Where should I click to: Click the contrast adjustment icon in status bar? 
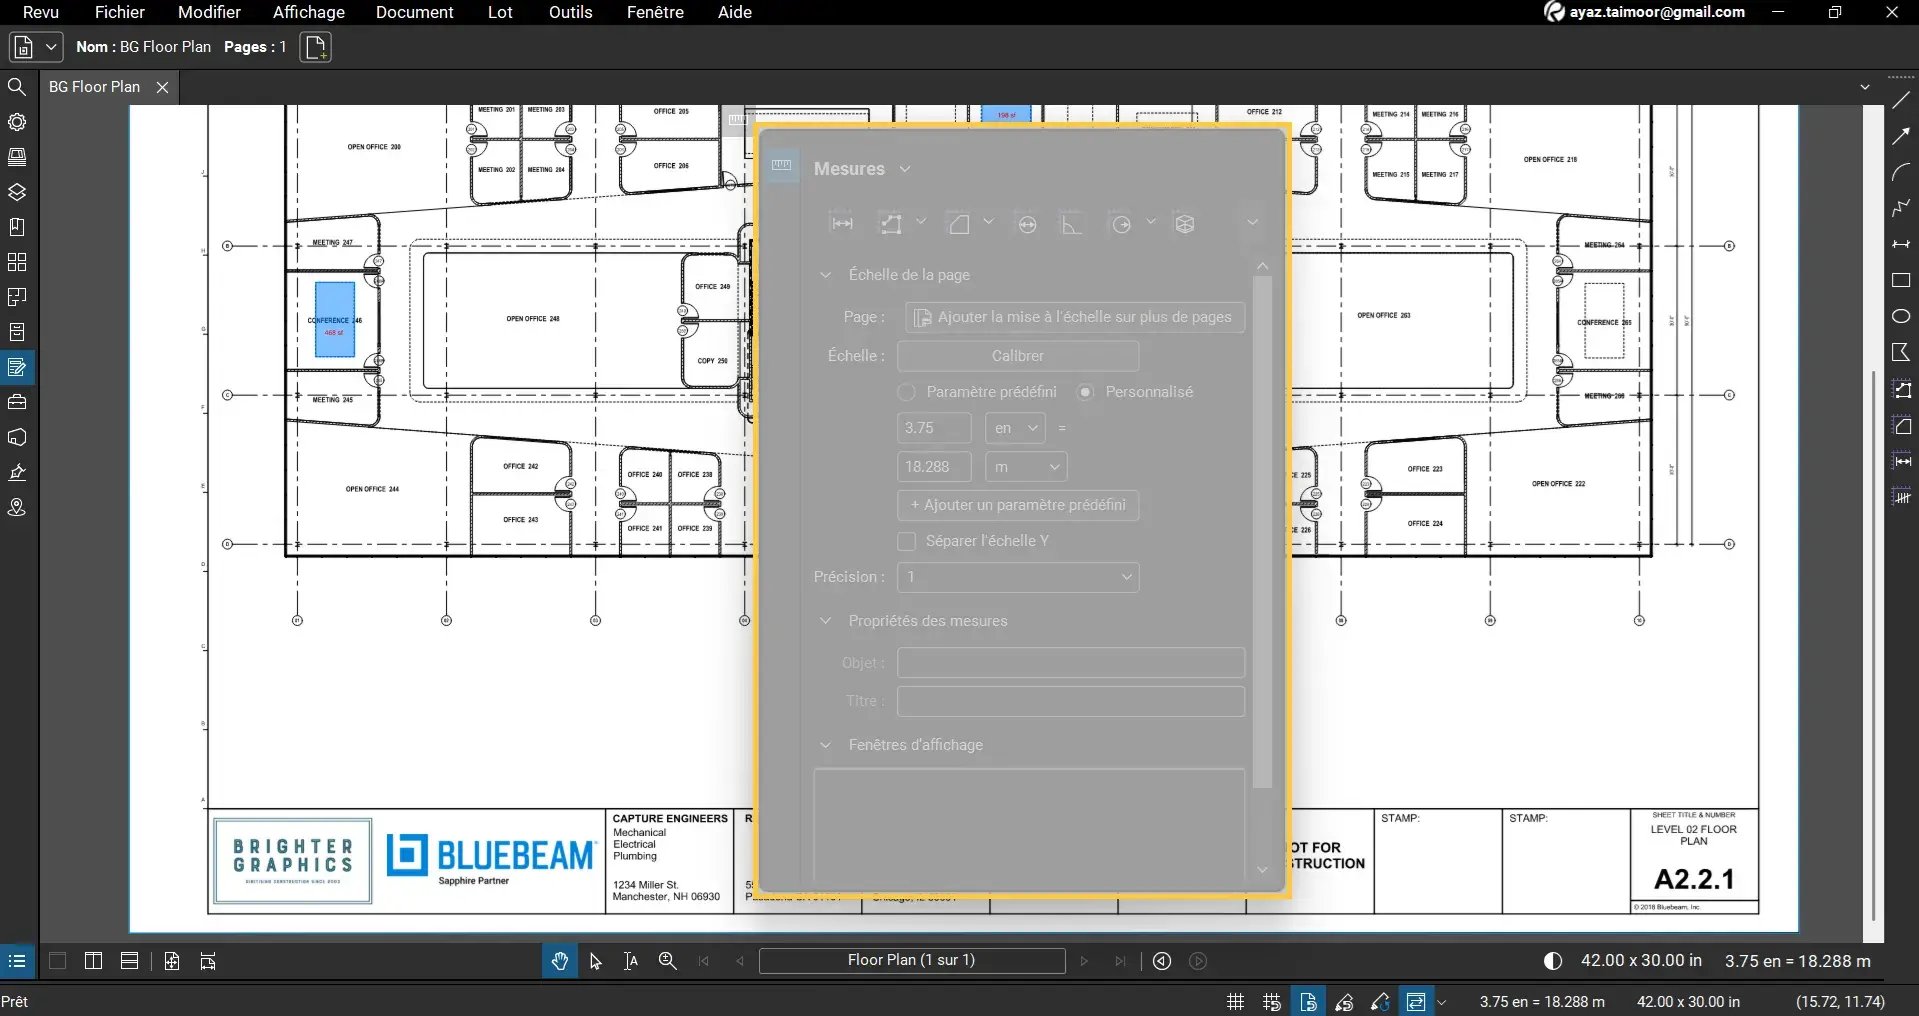(x=1552, y=961)
